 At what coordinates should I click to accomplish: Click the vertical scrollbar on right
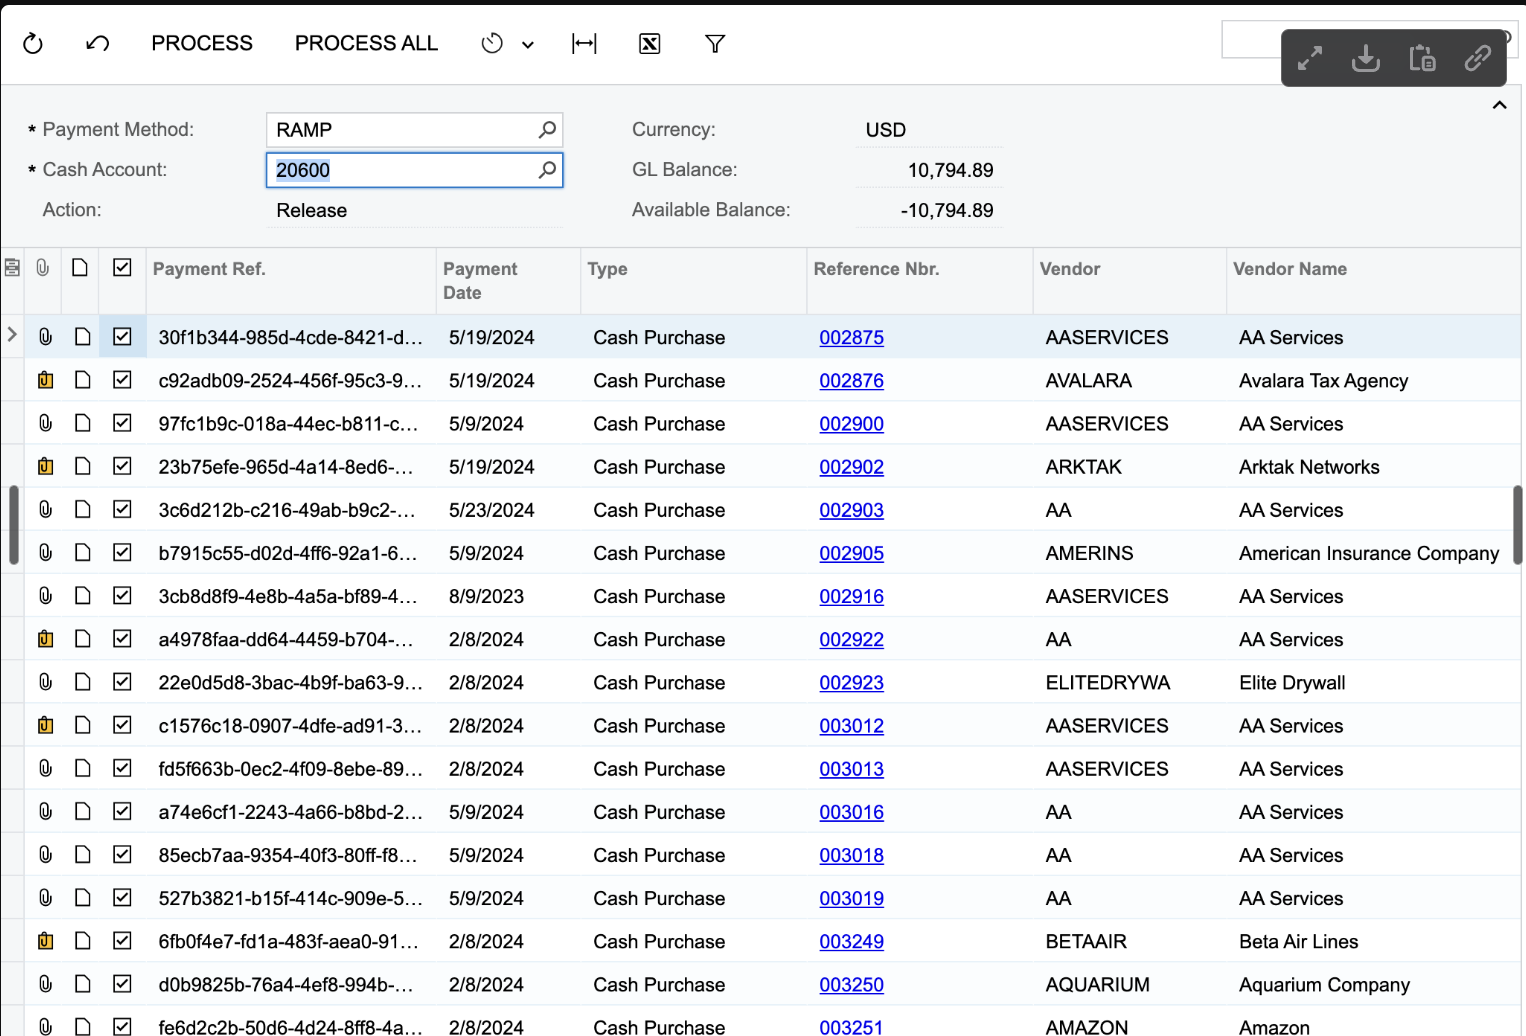[x=1517, y=525]
